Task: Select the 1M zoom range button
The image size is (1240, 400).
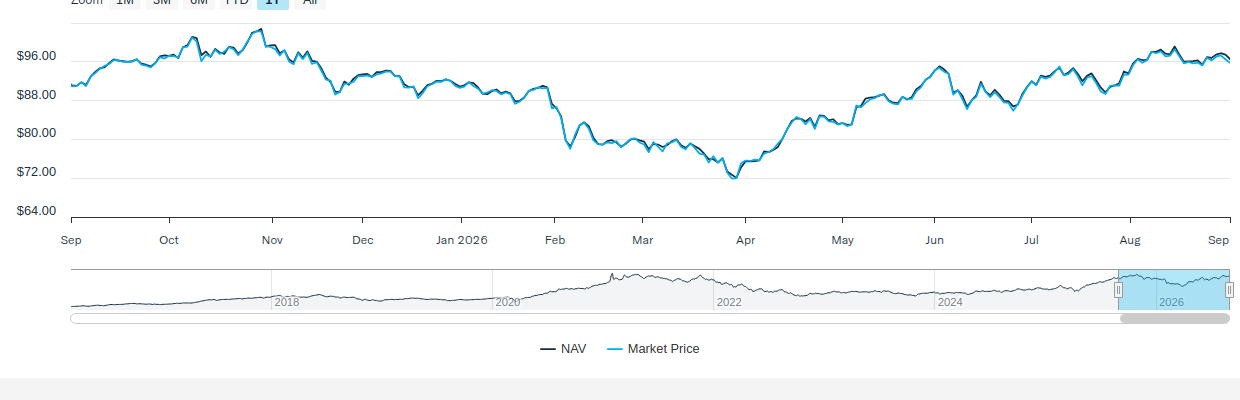Action: 125,3
